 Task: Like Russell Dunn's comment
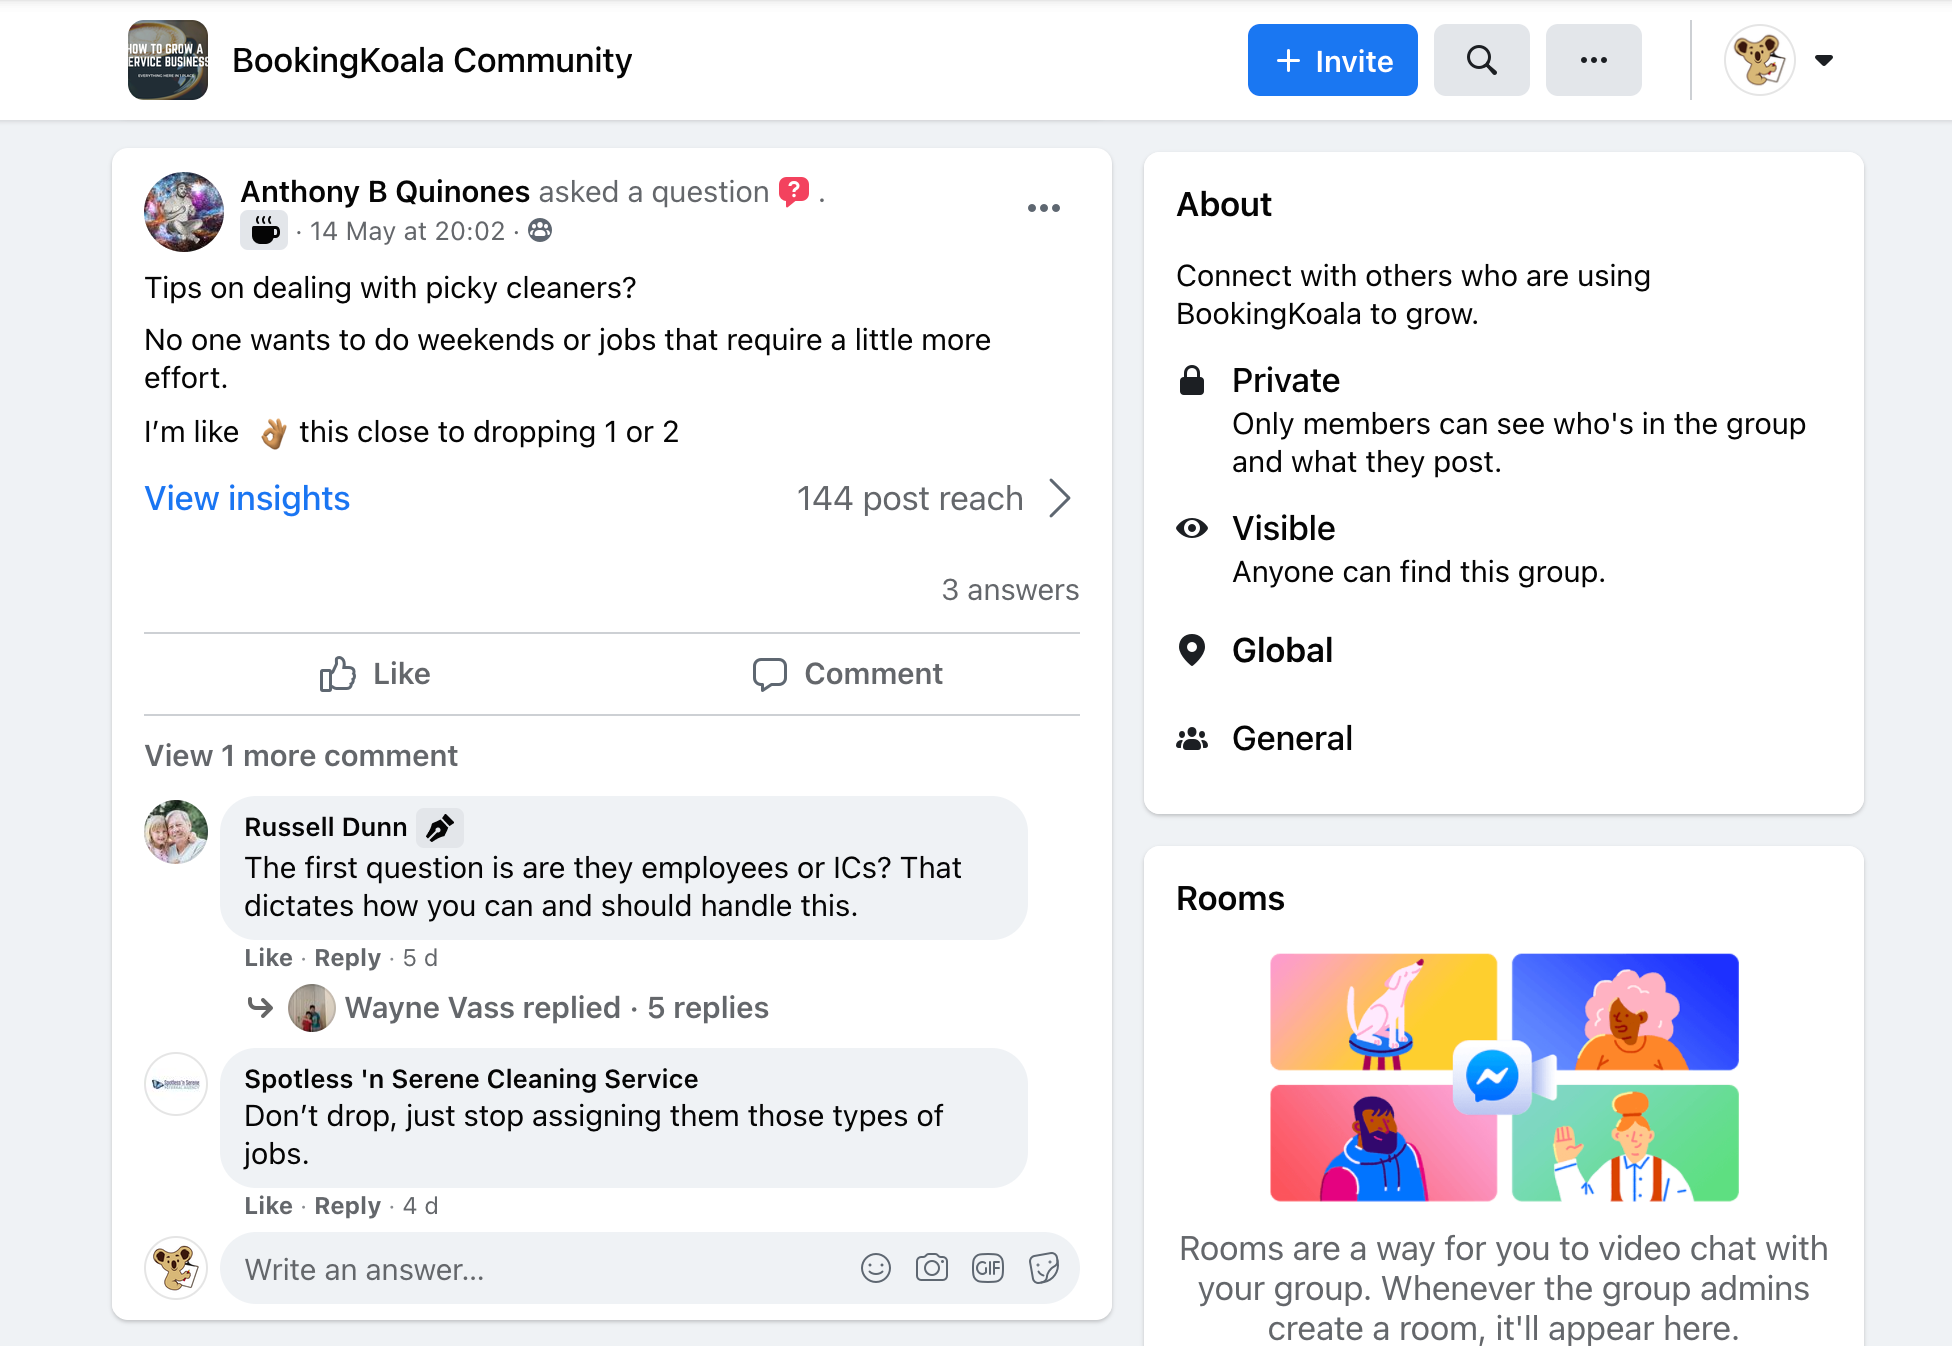point(268,958)
